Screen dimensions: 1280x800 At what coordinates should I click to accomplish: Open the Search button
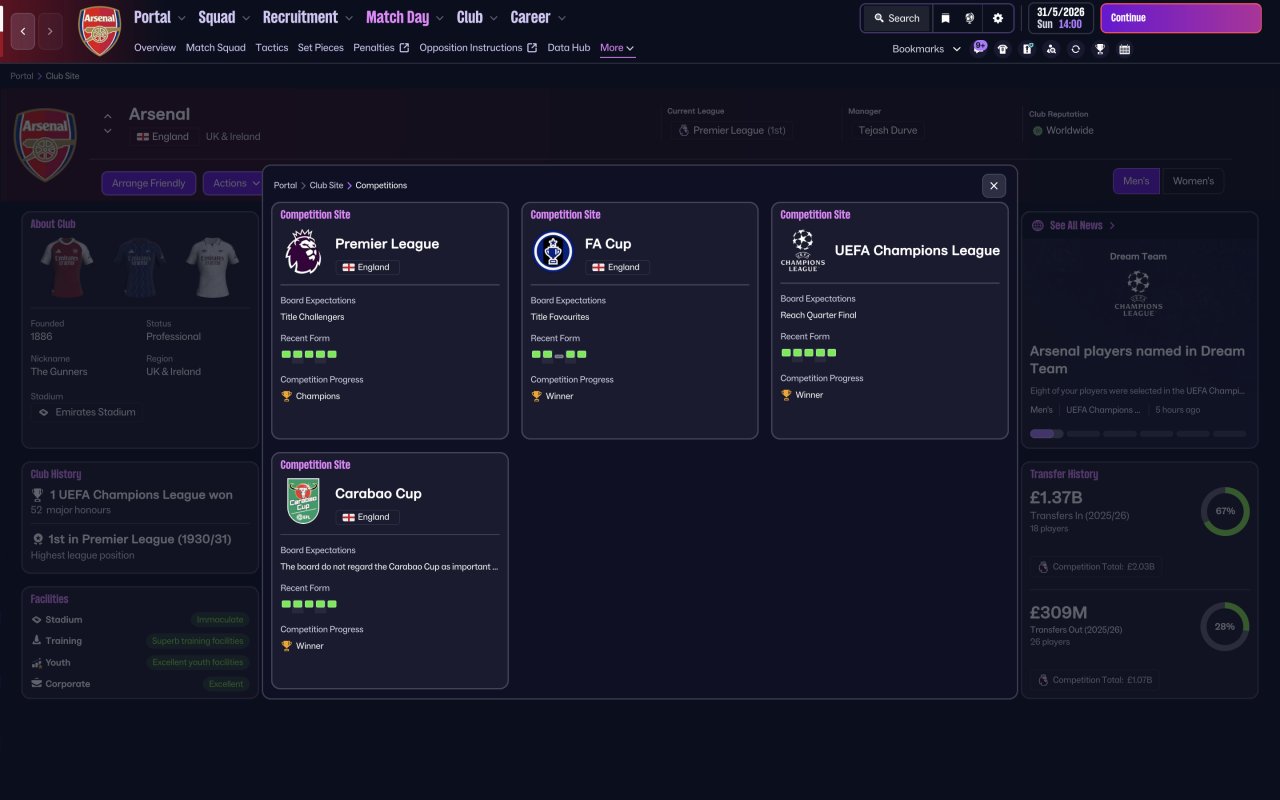[x=896, y=18]
